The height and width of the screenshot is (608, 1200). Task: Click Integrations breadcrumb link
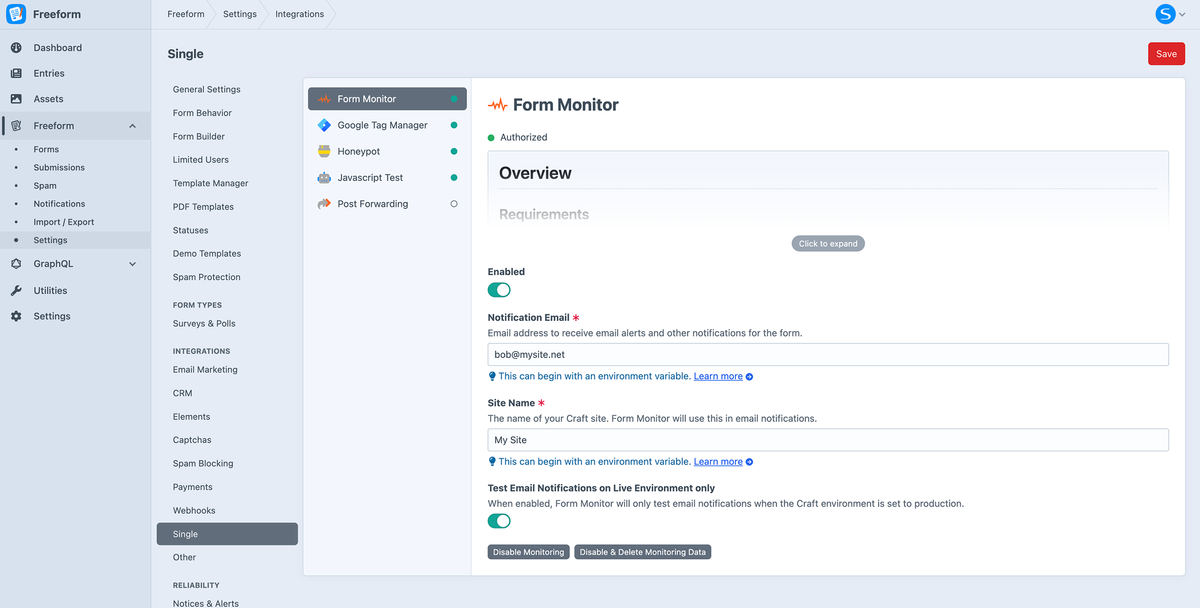(300, 14)
